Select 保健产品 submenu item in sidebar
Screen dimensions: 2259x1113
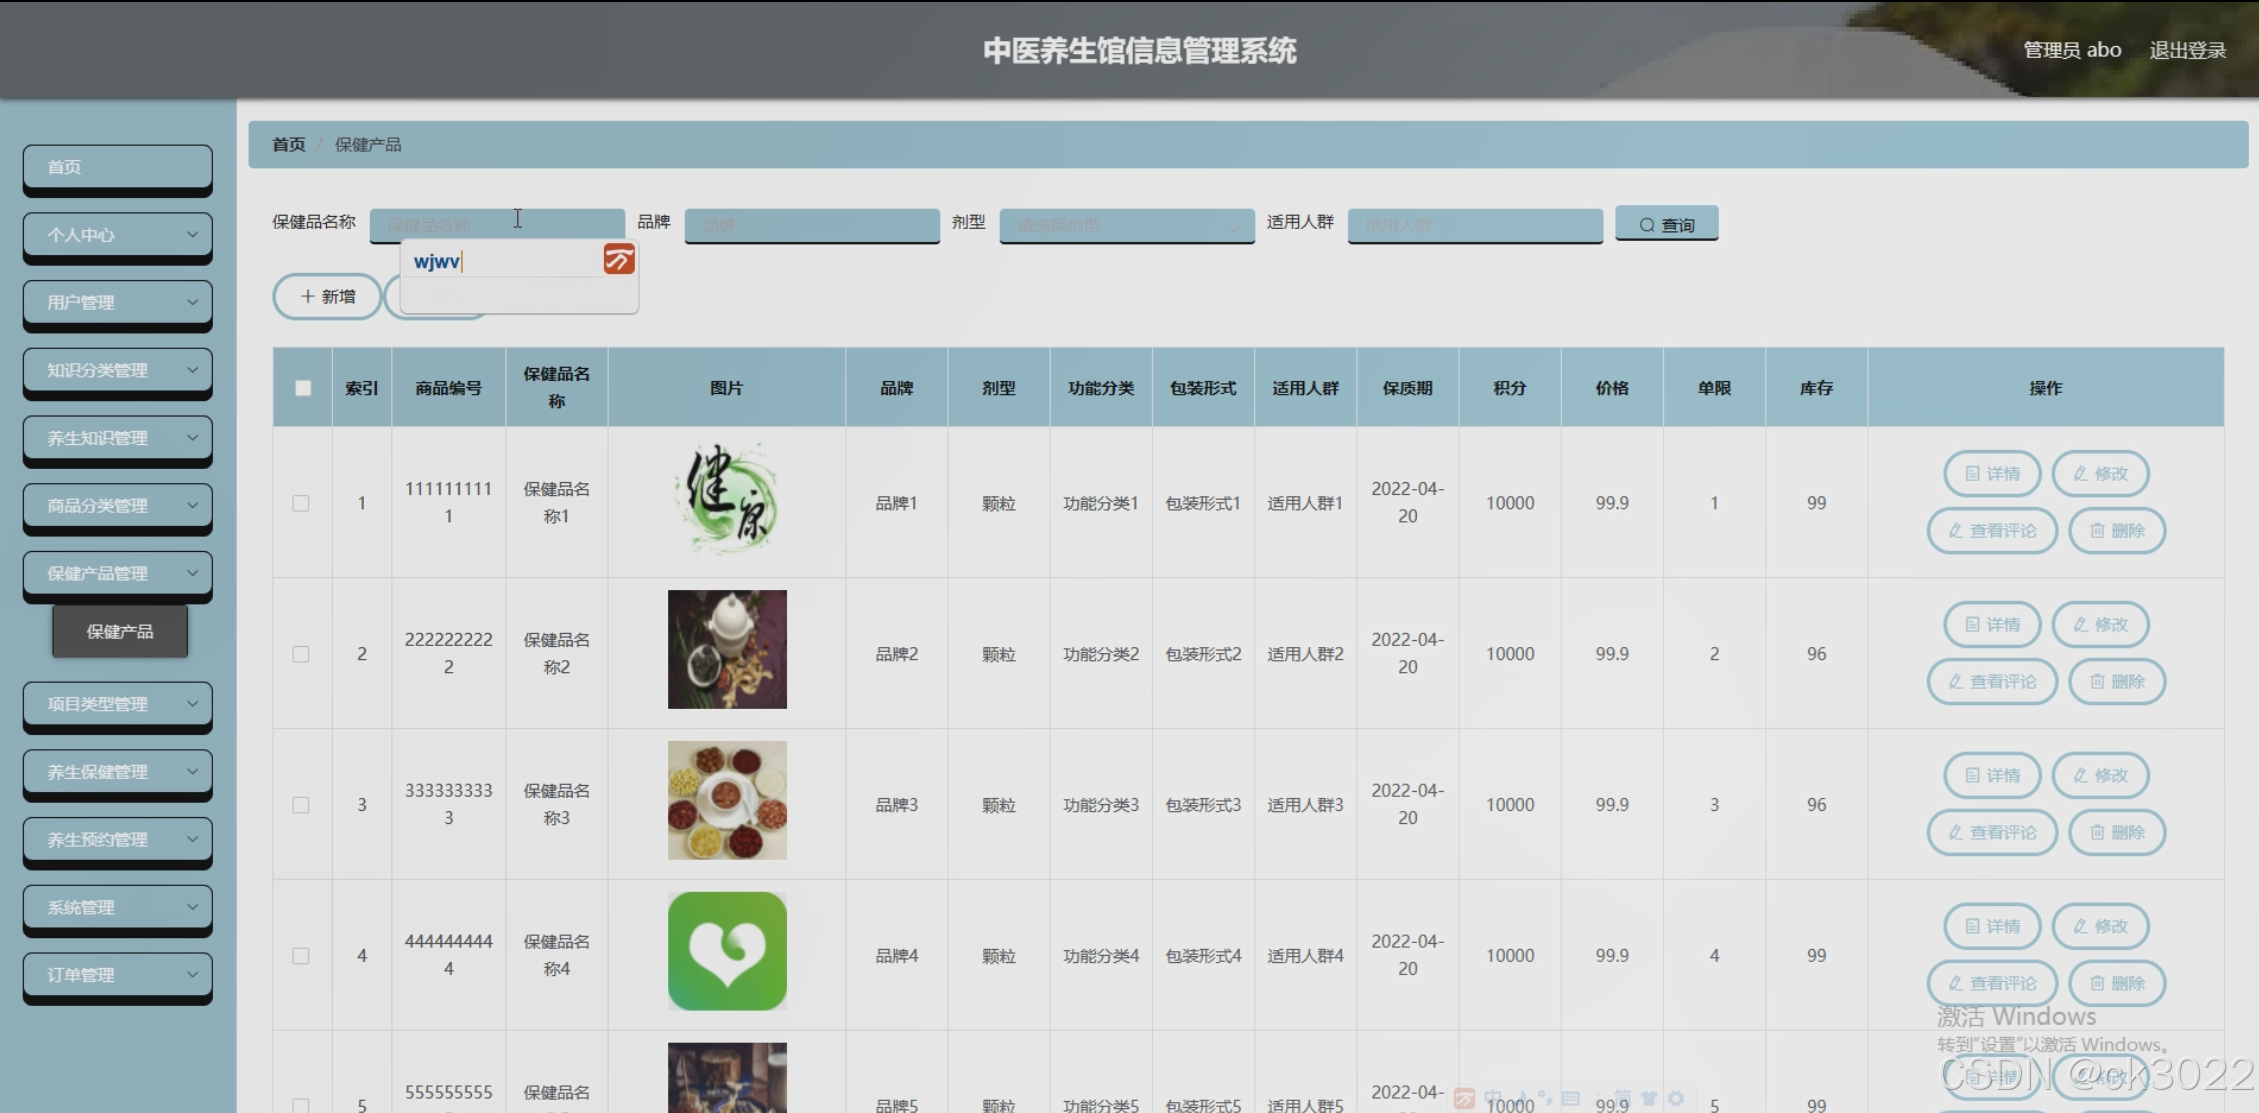pos(120,632)
